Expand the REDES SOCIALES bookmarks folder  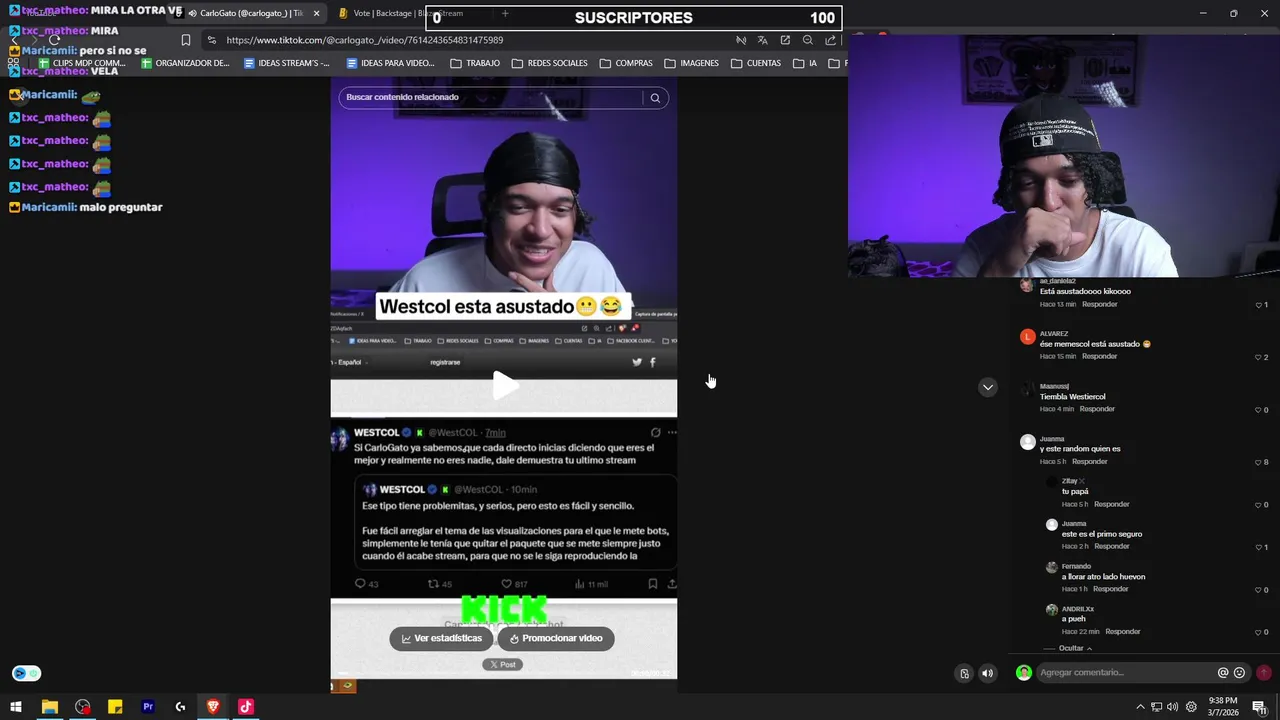549,63
